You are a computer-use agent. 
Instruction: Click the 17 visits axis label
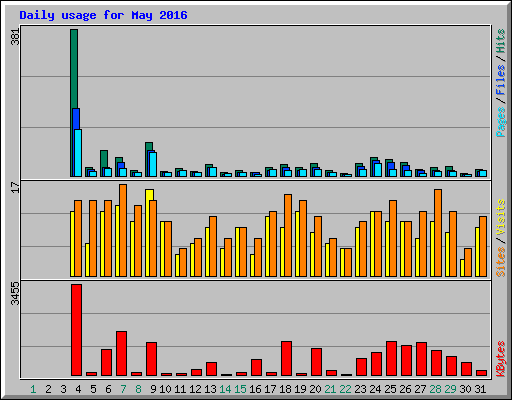15,187
